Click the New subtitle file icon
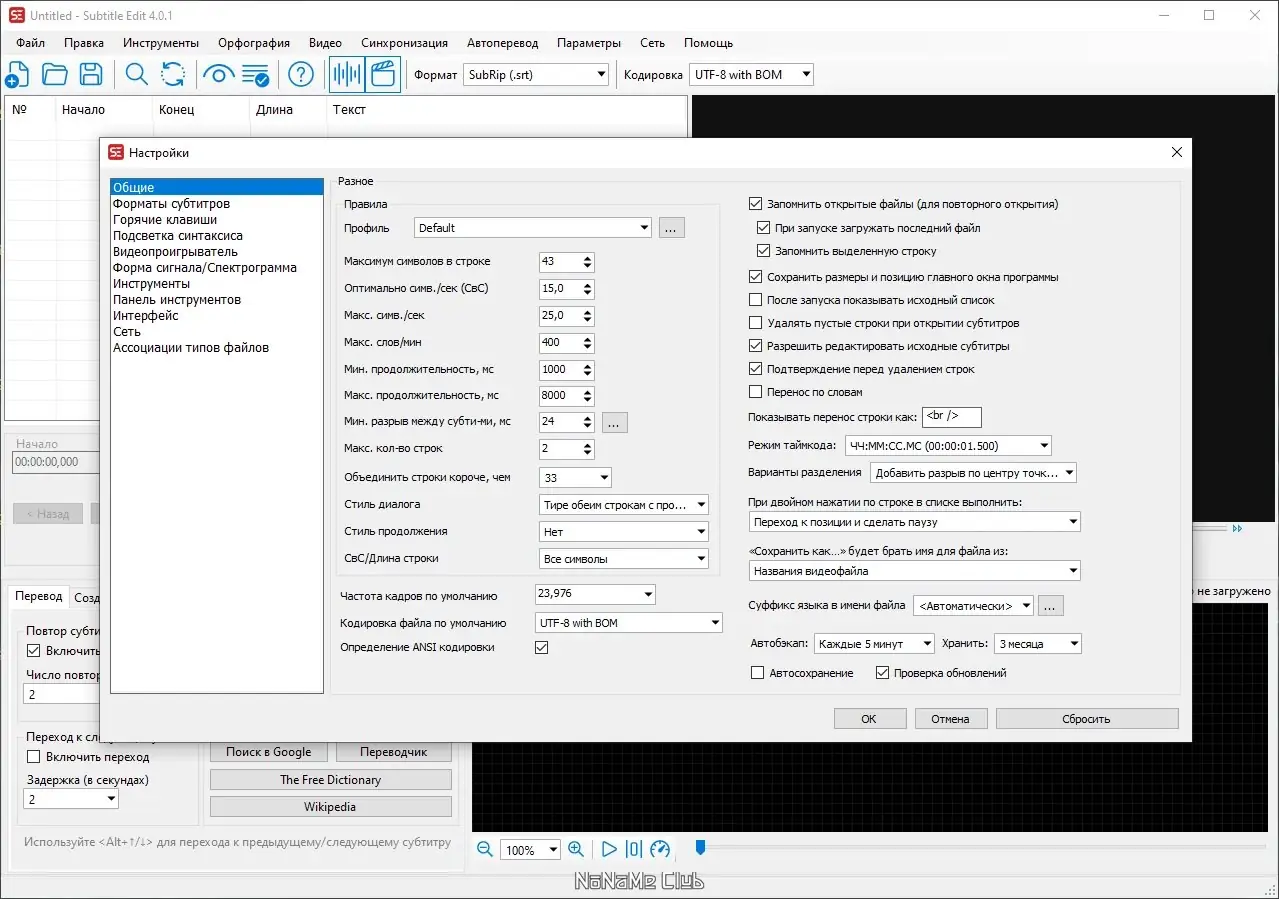The width and height of the screenshot is (1279, 899). coord(17,74)
